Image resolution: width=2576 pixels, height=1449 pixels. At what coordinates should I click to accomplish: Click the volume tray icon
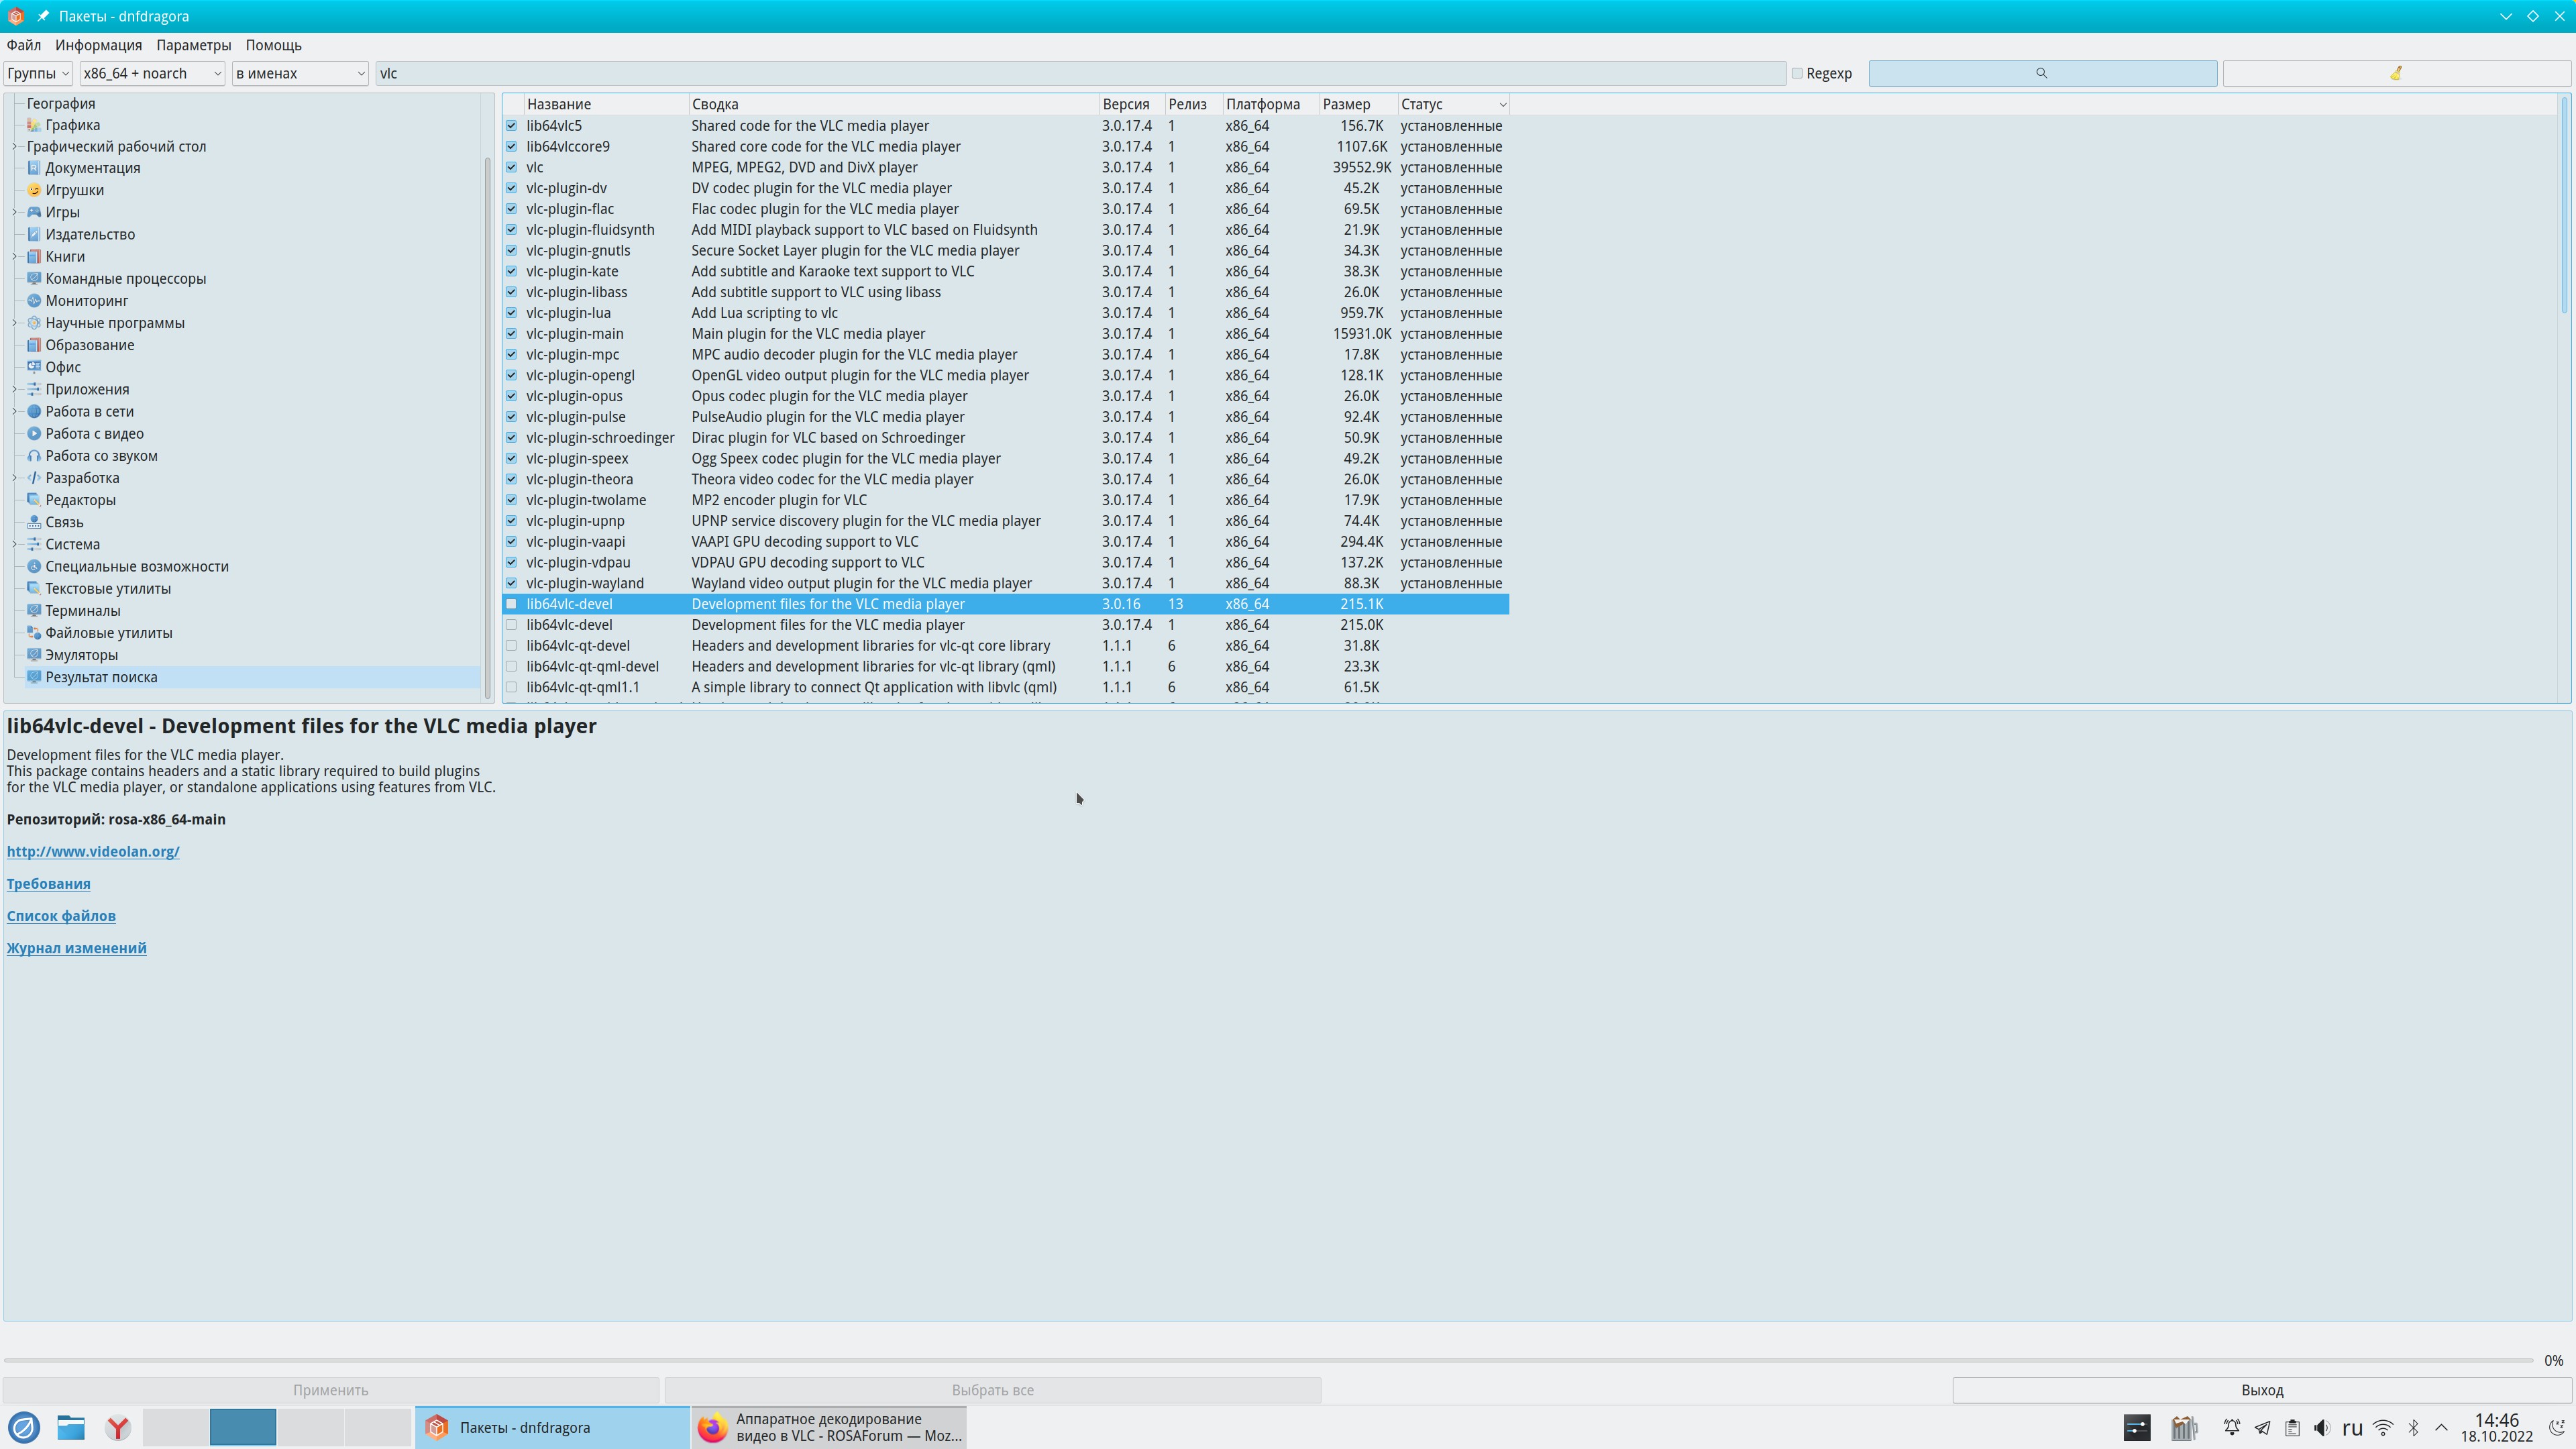click(x=2322, y=1428)
